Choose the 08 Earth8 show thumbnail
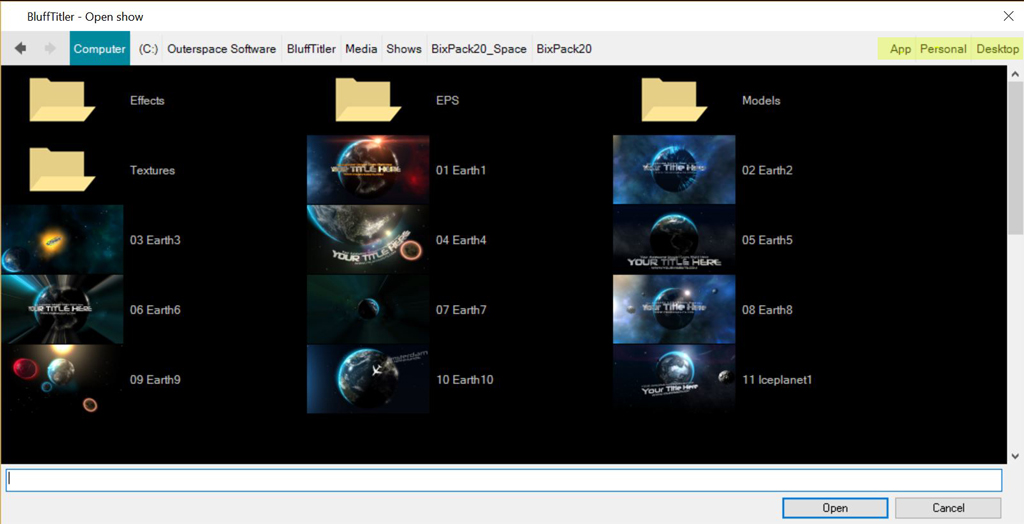The height and width of the screenshot is (524, 1024). (x=674, y=310)
